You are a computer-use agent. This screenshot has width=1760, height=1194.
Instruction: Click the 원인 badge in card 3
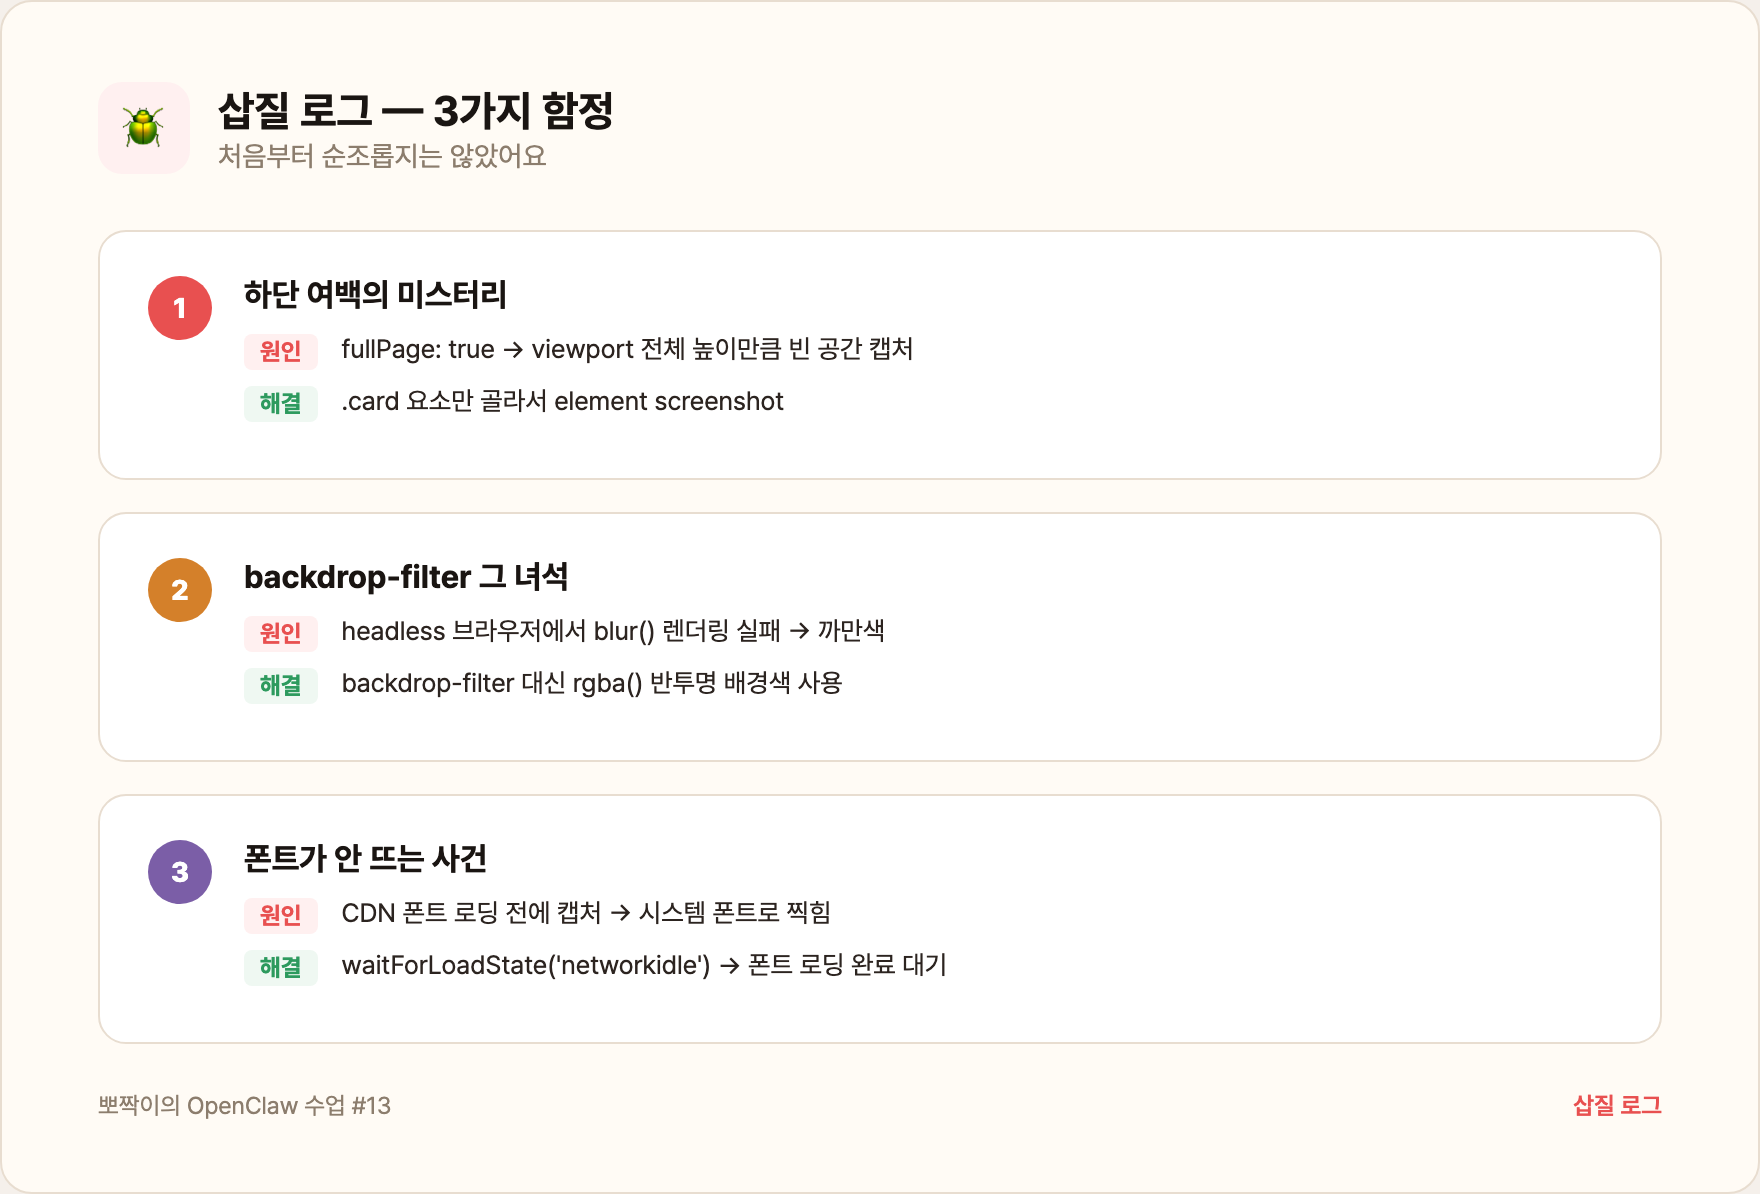click(280, 915)
